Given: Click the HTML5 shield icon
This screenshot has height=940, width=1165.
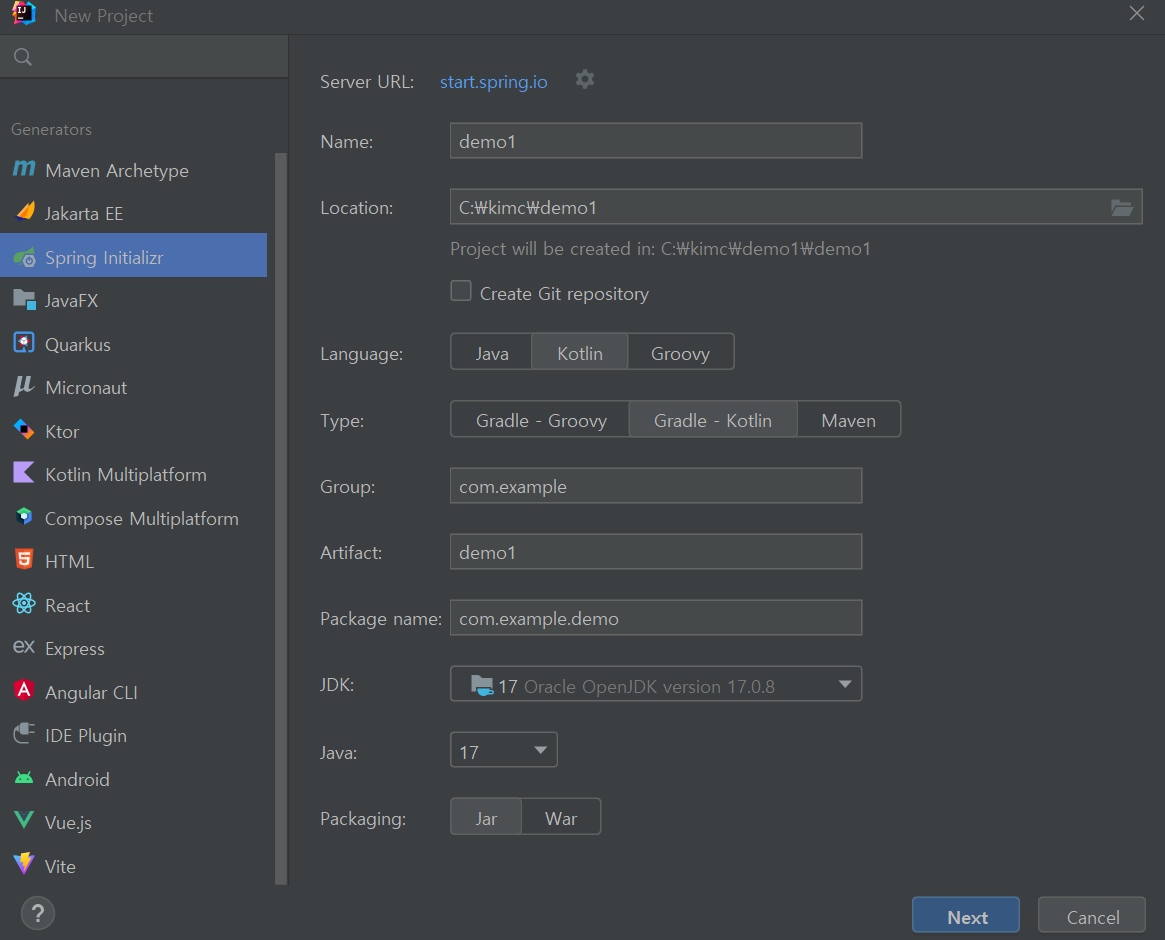Looking at the screenshot, I should [24, 560].
